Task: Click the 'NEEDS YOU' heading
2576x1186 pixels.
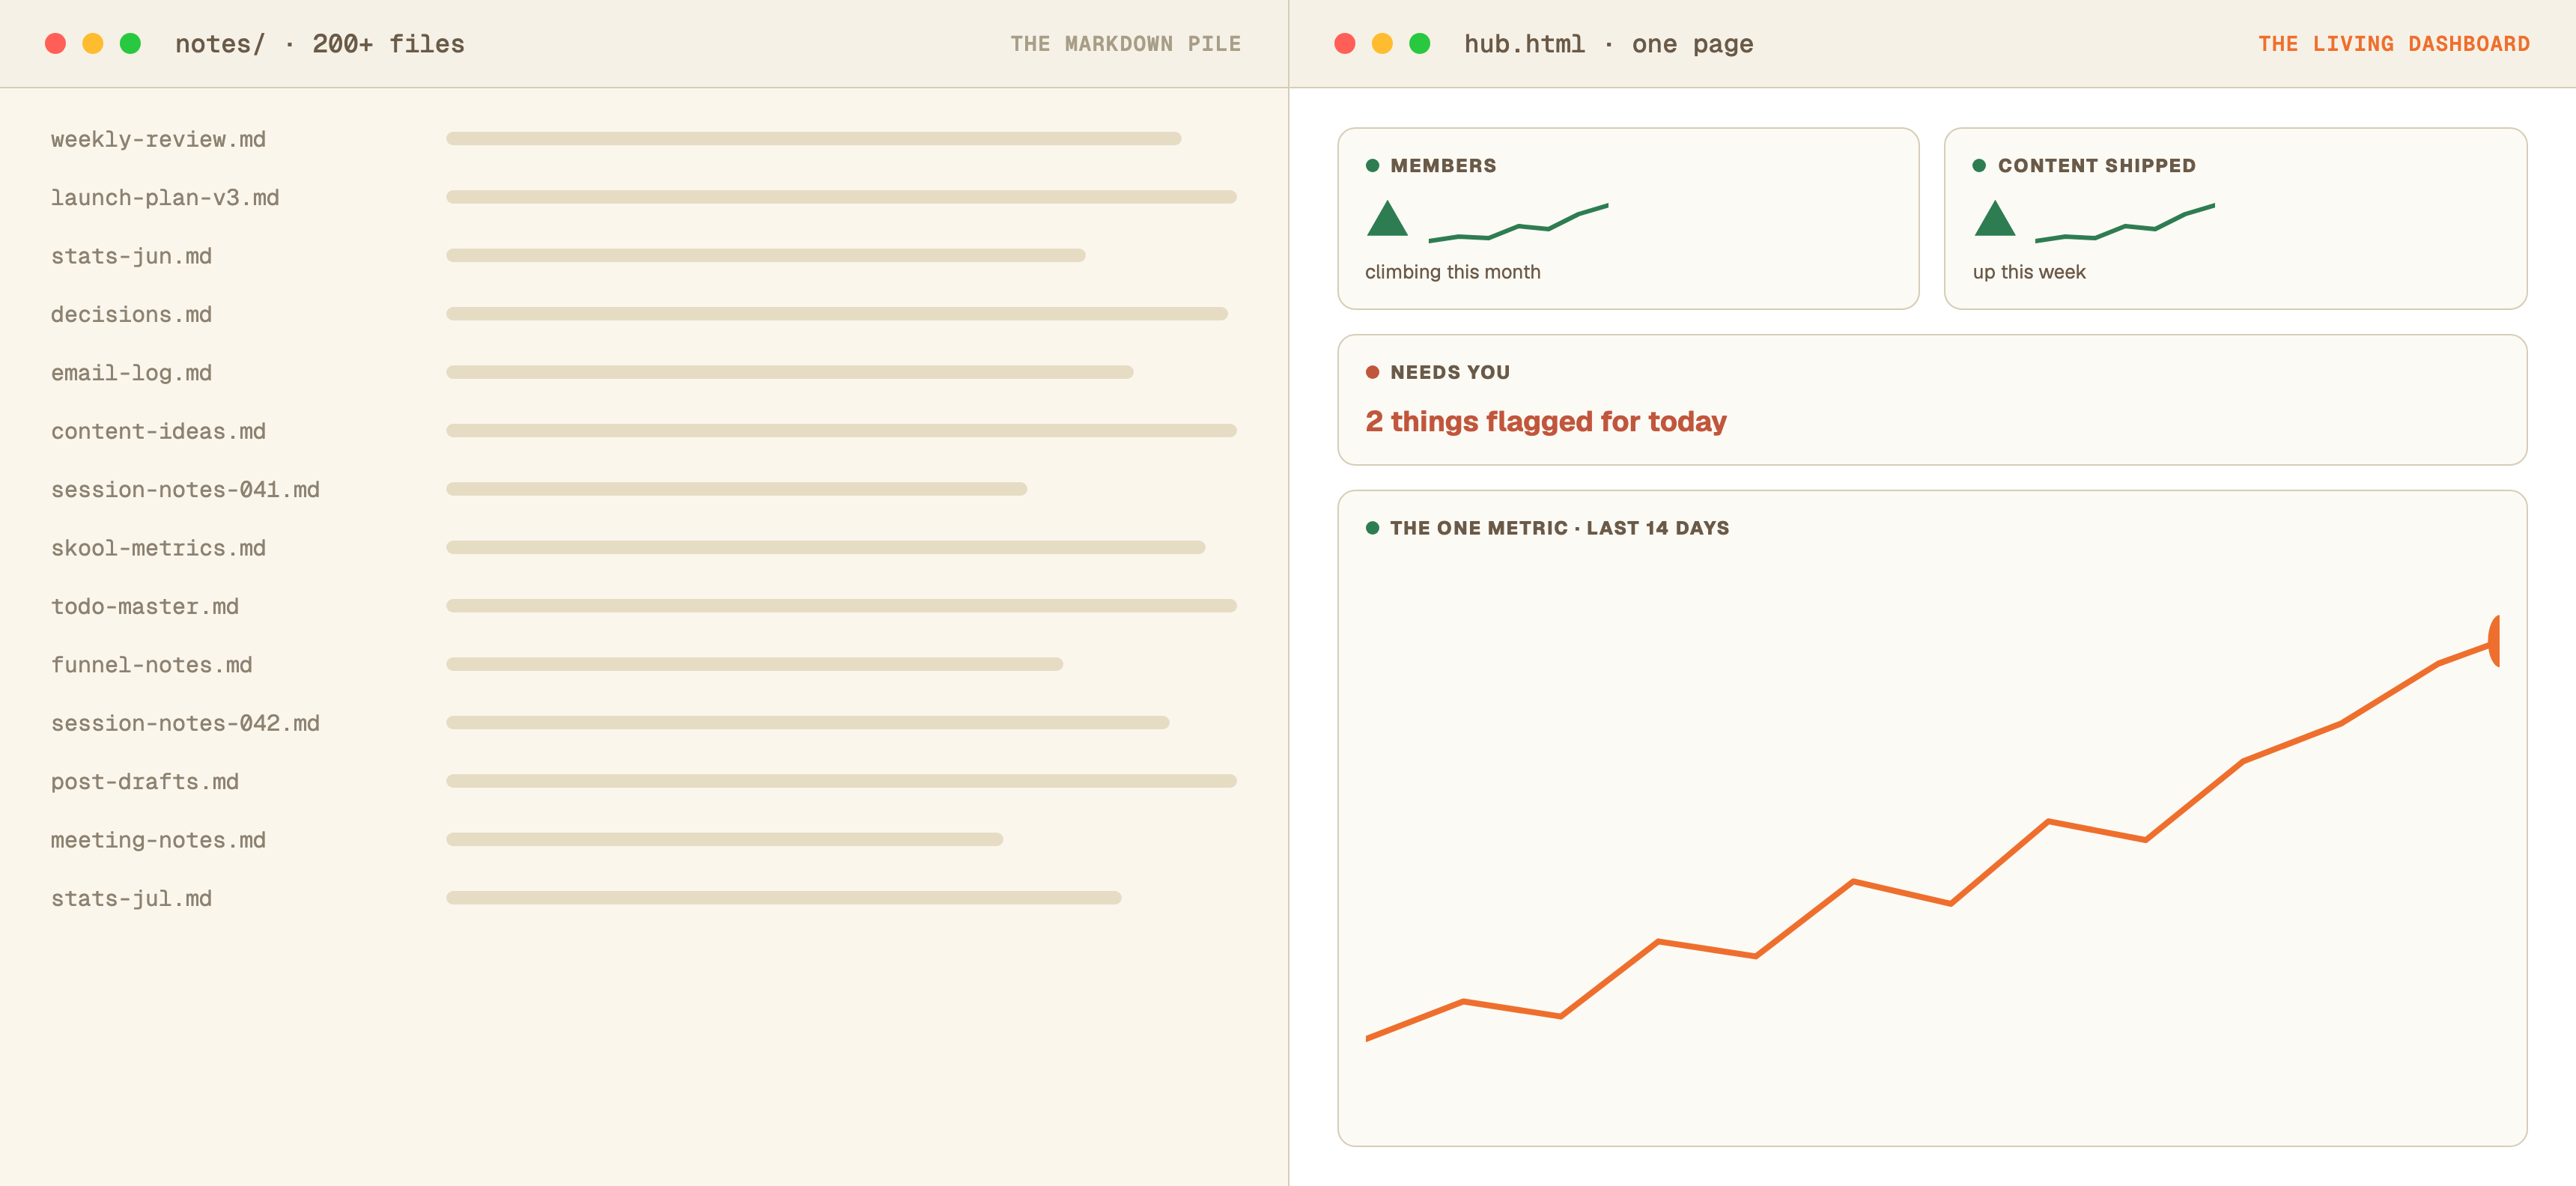Action: 1450,372
